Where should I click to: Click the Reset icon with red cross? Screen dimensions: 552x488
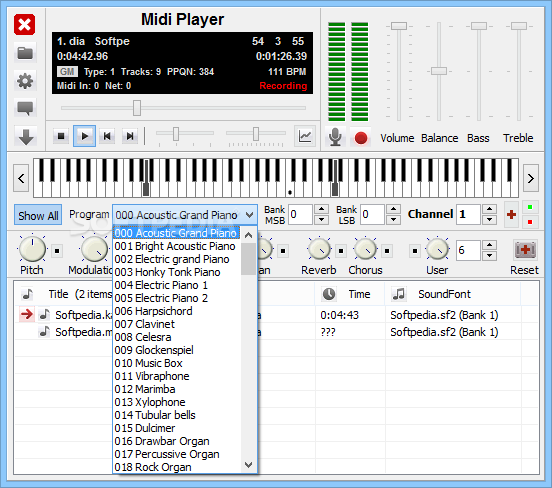point(525,250)
